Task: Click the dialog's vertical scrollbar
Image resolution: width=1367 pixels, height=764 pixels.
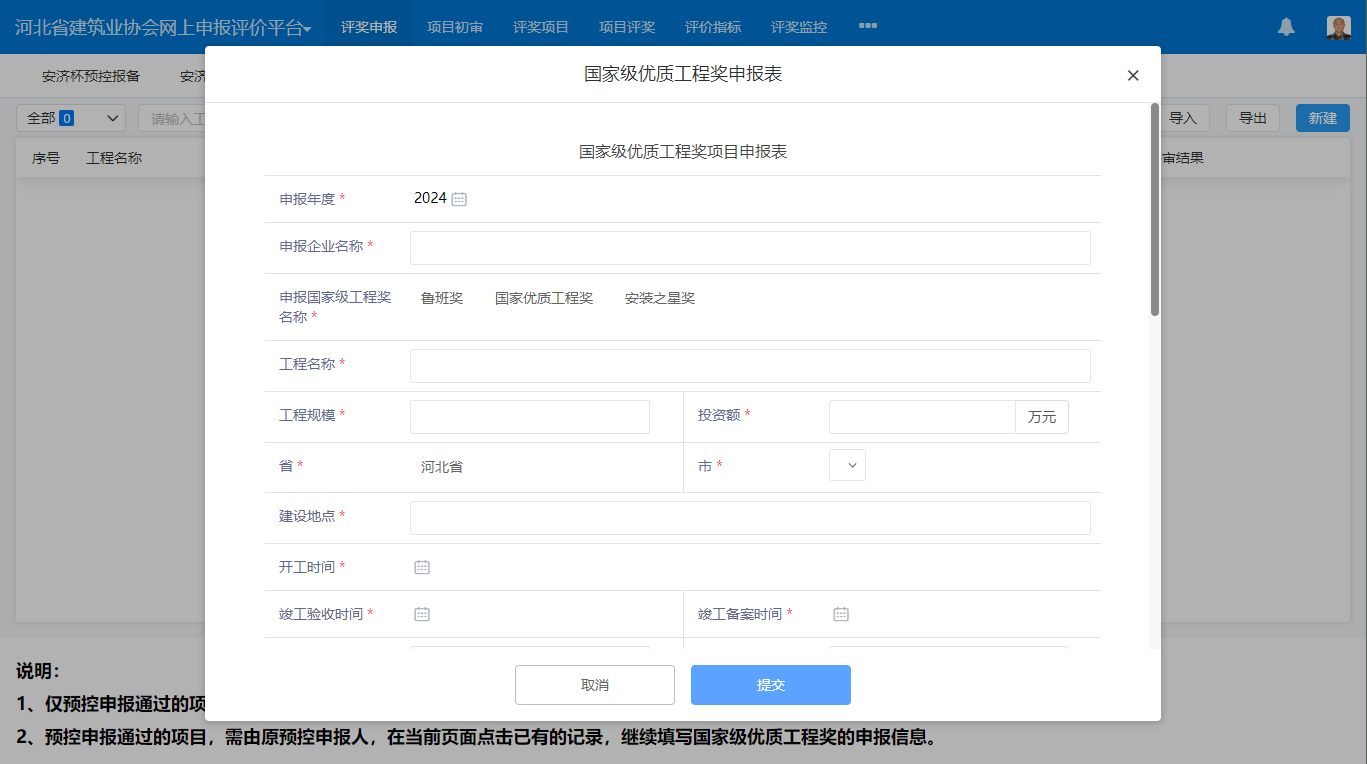Action: tap(1155, 210)
